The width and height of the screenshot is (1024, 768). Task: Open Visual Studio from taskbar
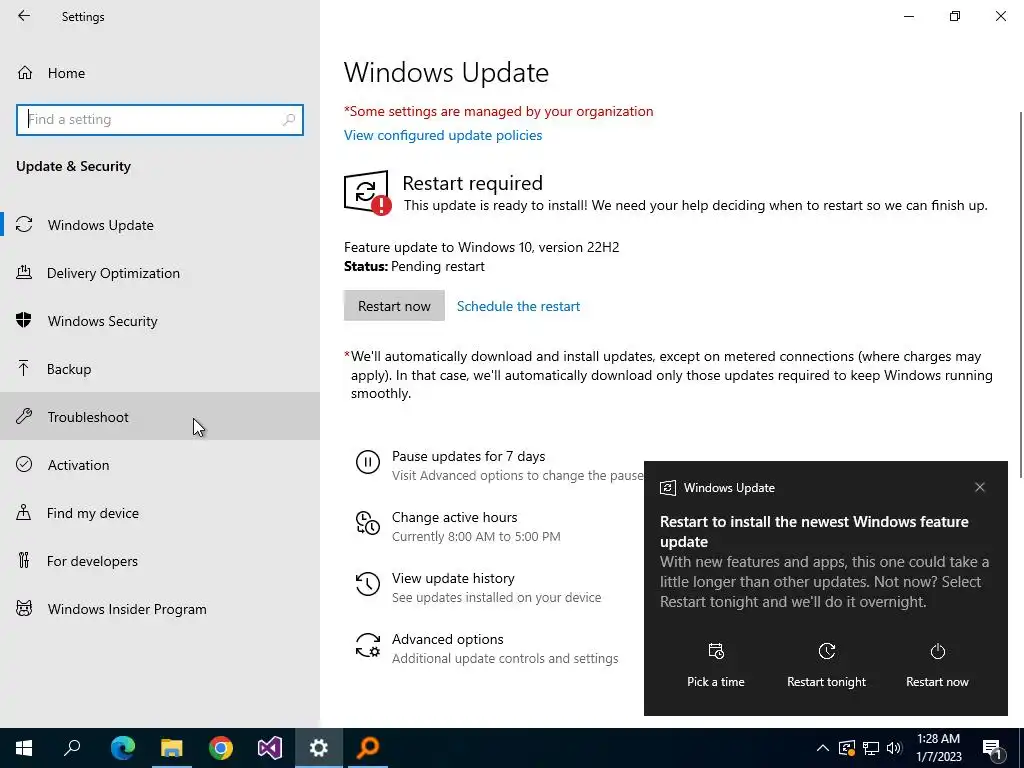tap(270, 748)
